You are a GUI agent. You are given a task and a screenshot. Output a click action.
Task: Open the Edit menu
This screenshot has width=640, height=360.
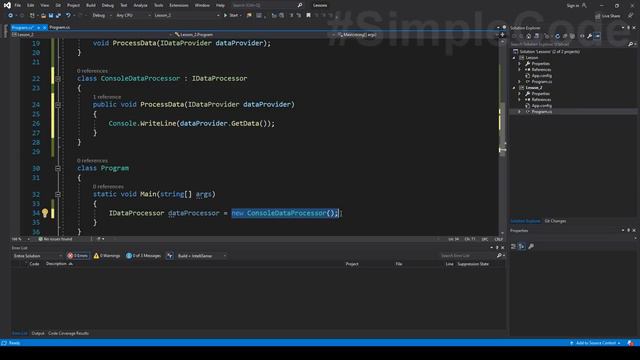coord(31,5)
